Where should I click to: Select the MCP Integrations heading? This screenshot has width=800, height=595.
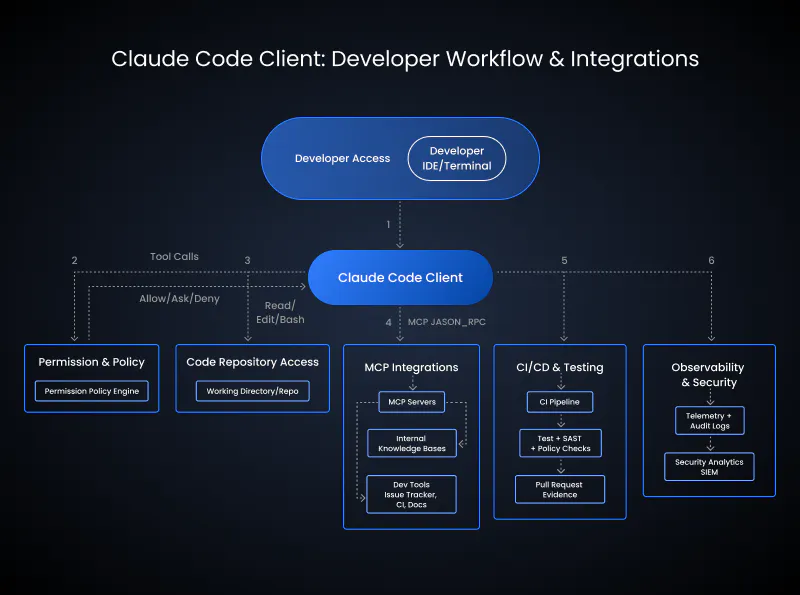click(411, 367)
